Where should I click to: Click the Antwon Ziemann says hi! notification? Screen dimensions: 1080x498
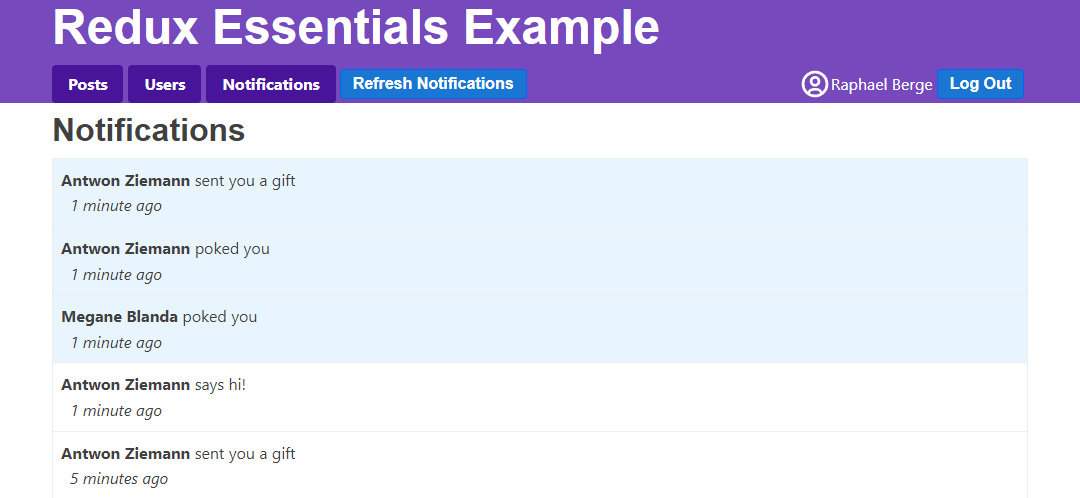click(x=540, y=397)
